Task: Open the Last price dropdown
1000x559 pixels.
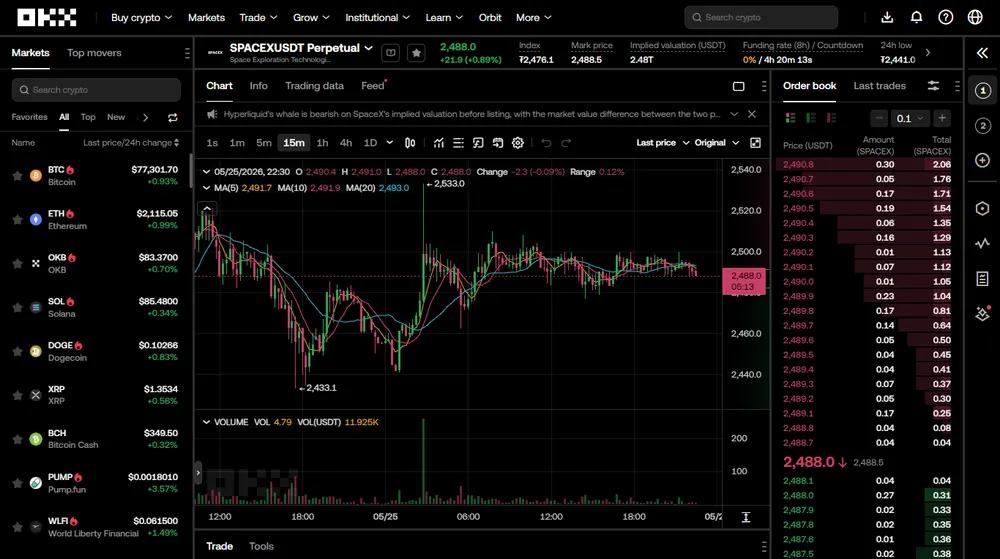Action: coord(663,143)
